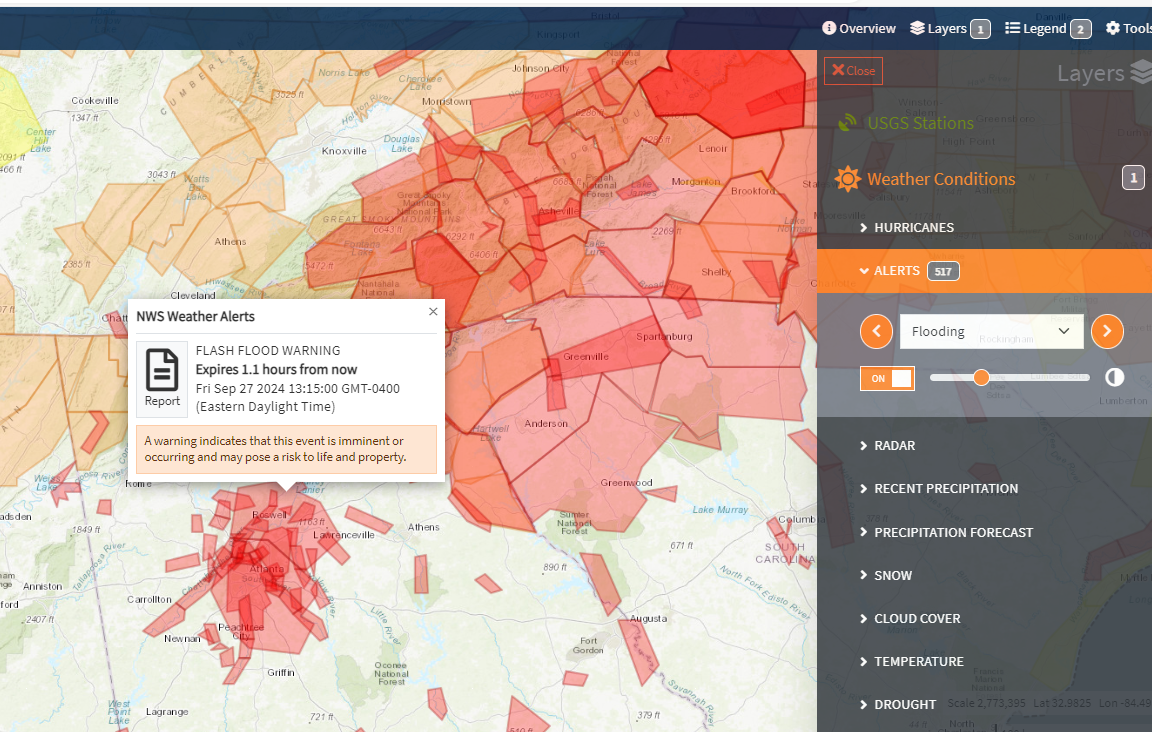Open the Overview info panel

click(x=858, y=28)
